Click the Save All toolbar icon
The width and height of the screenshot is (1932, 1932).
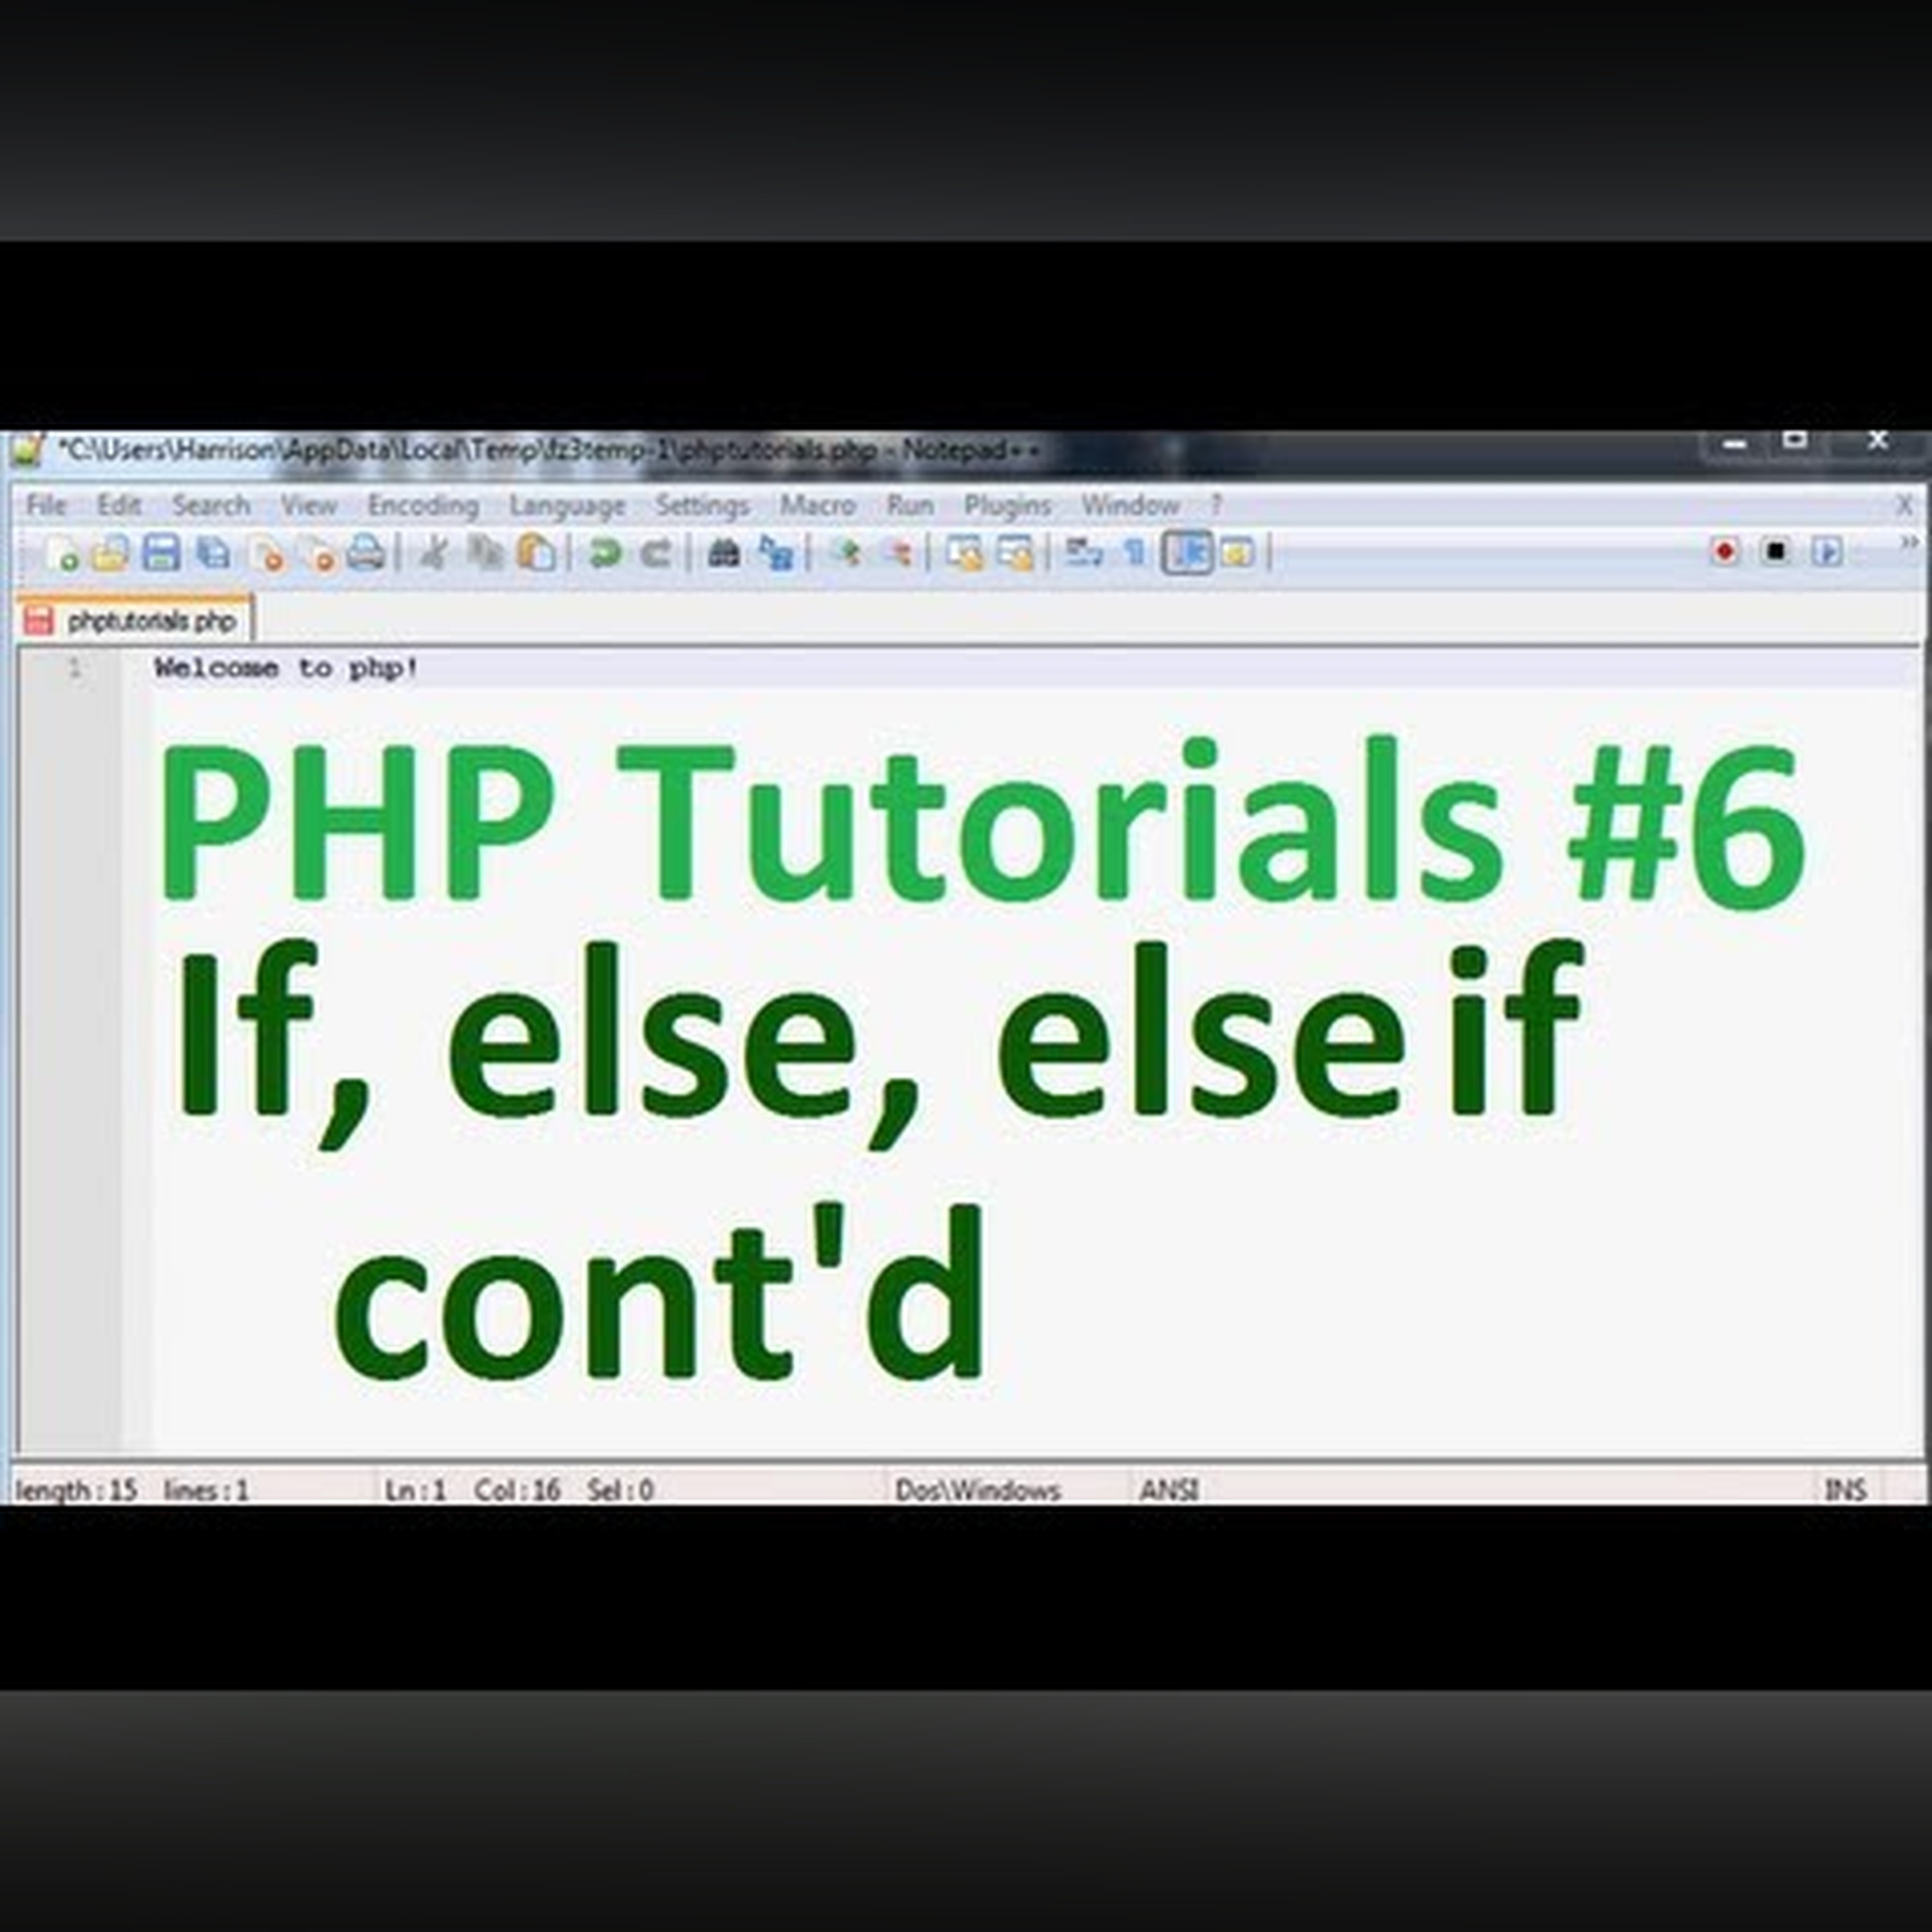tap(213, 553)
